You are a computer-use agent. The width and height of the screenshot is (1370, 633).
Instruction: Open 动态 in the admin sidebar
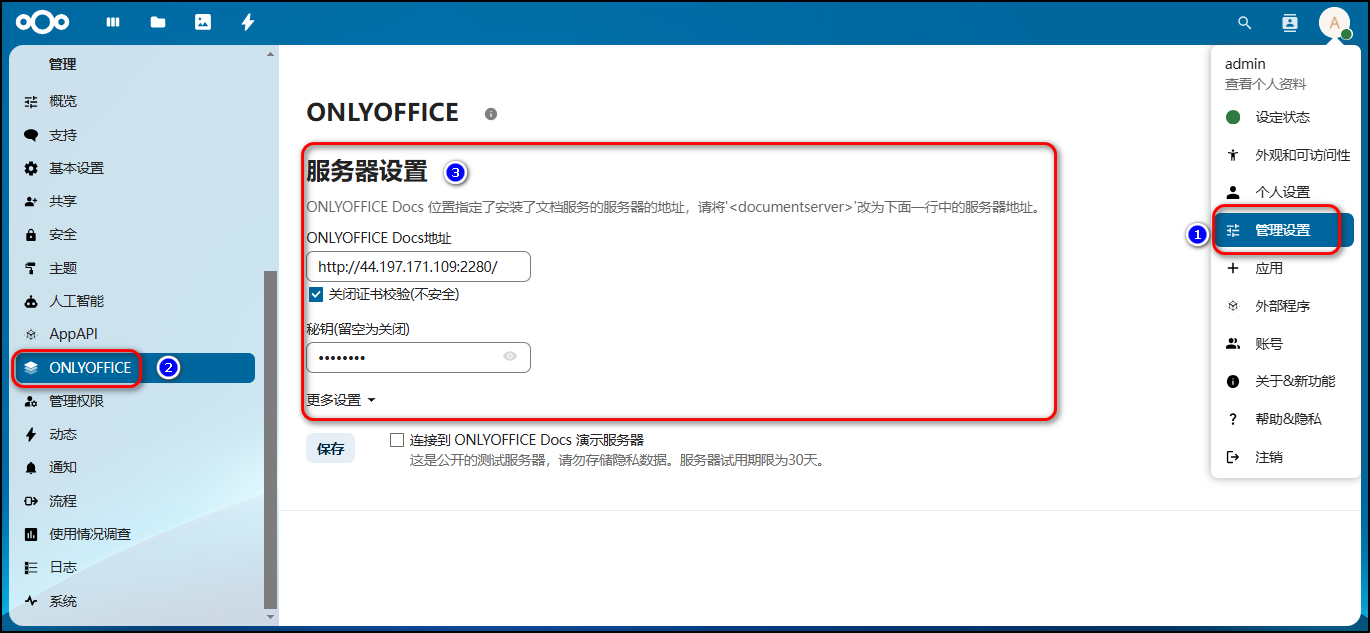(135, 434)
